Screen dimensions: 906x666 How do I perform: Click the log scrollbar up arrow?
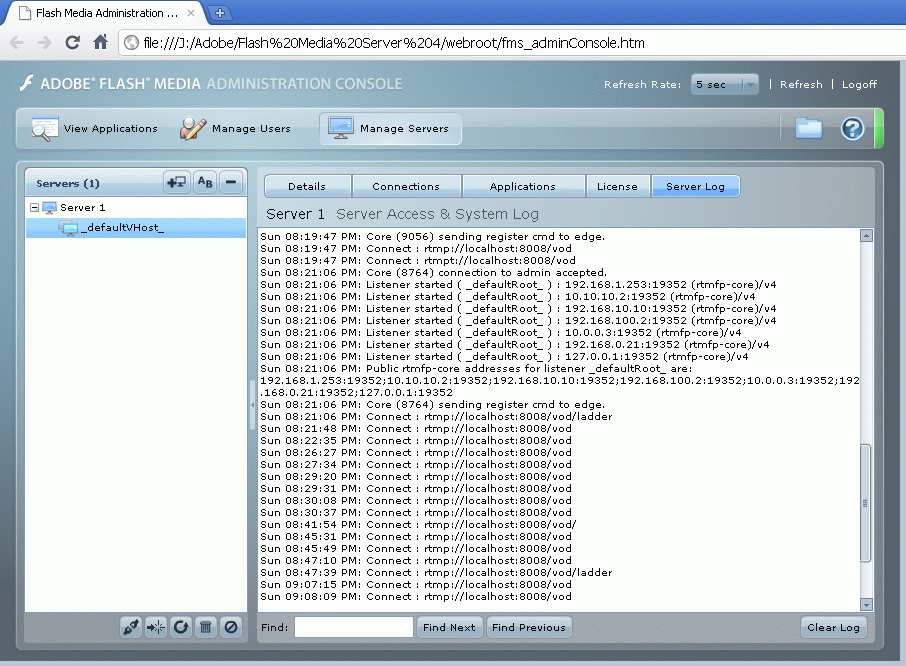pos(866,236)
